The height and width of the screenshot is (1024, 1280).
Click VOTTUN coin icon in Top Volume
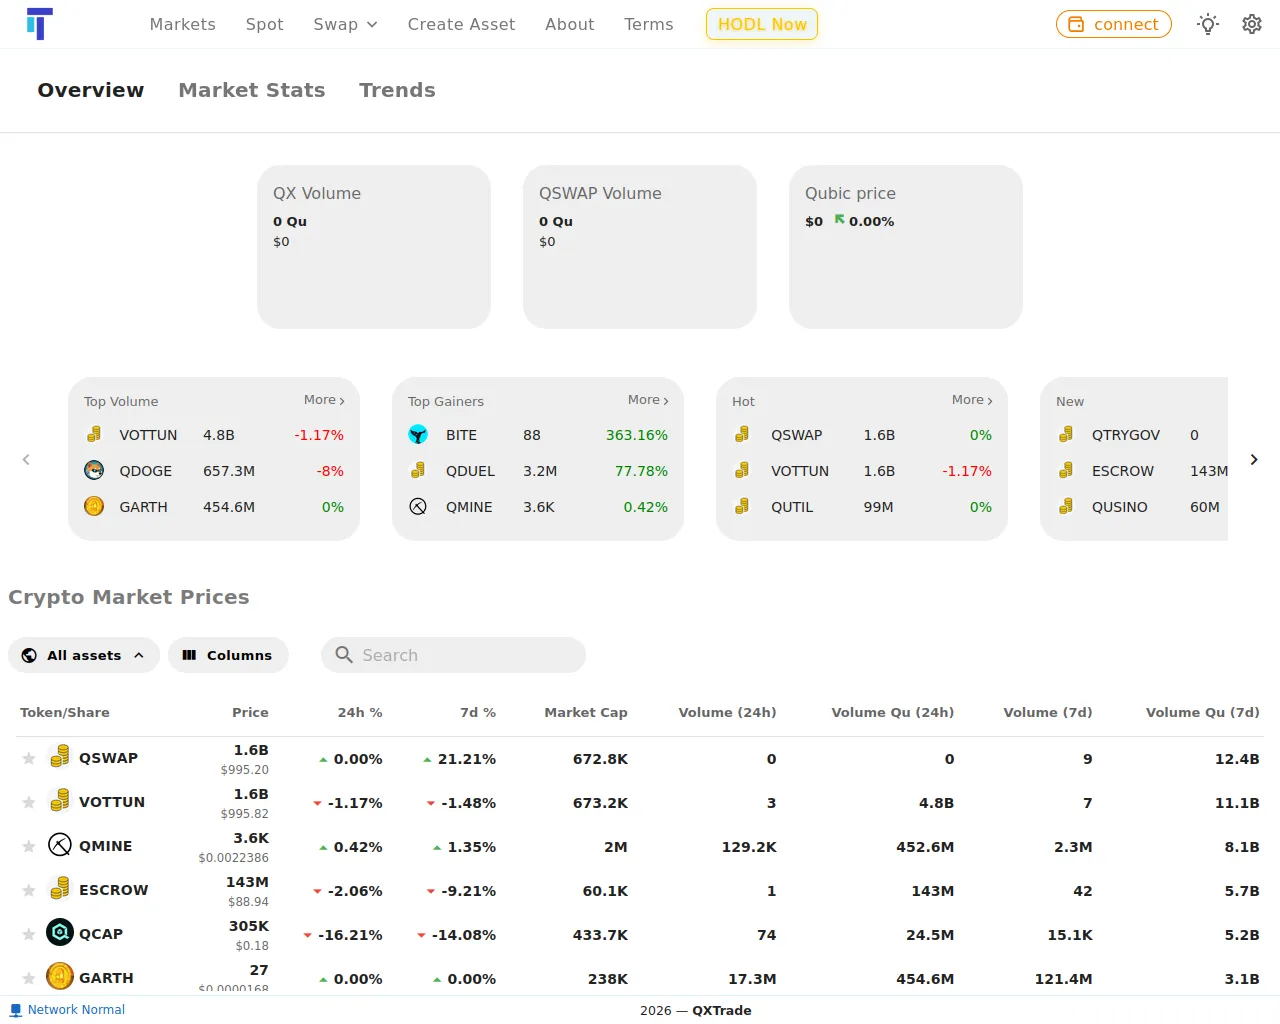pos(94,435)
